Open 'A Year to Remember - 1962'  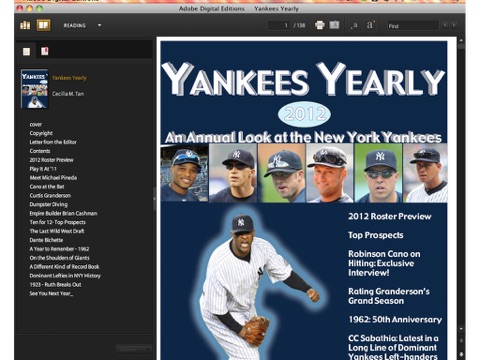pyautogui.click(x=59, y=249)
